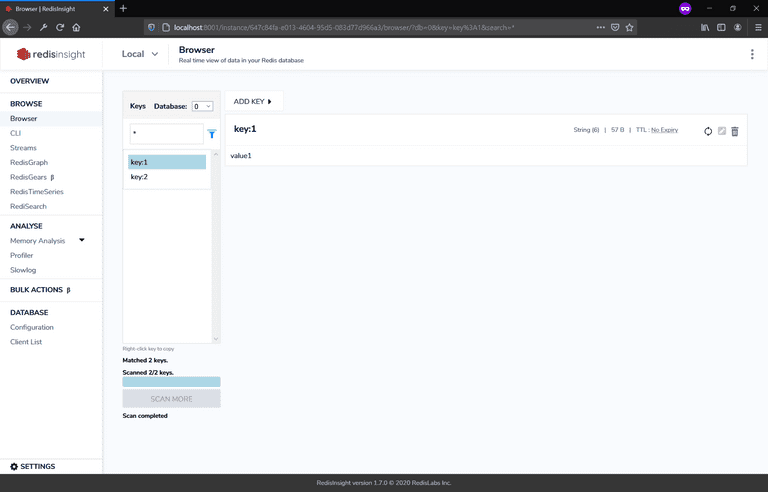Expand the Memory Analysis submenu
This screenshot has width=768, height=492.
click(82, 240)
